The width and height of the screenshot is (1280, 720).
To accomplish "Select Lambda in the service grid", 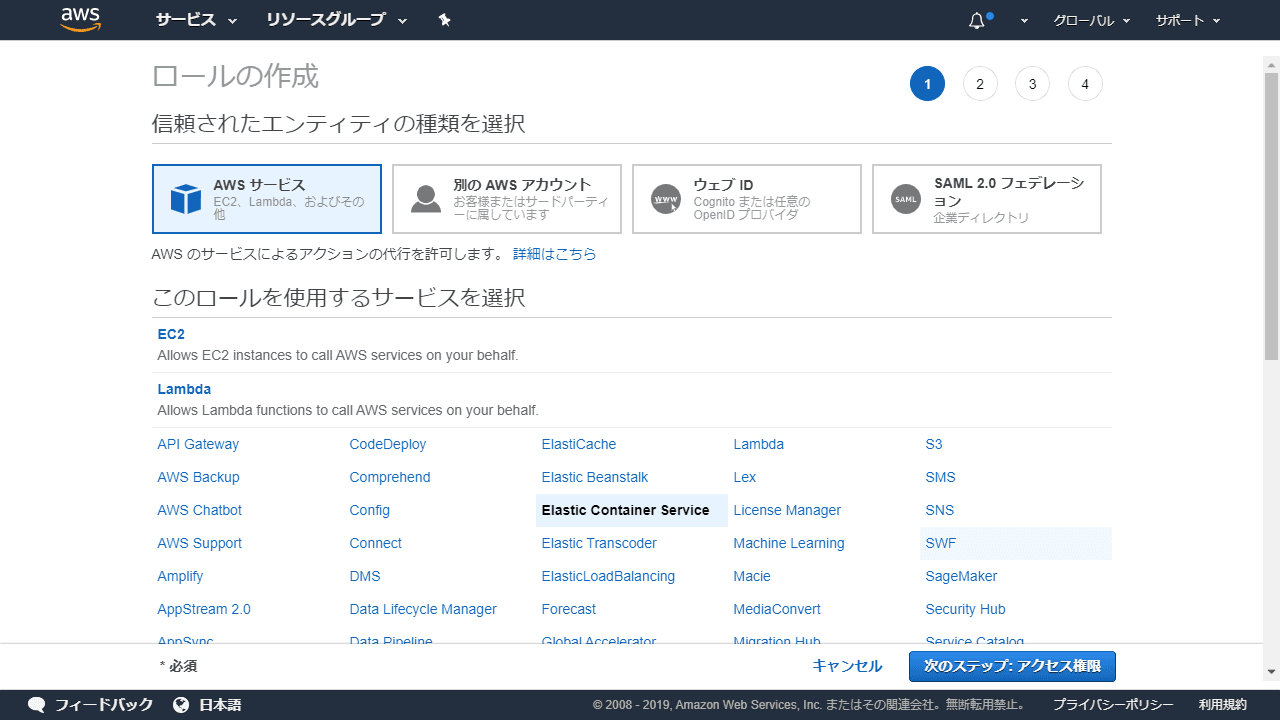I will [x=759, y=444].
